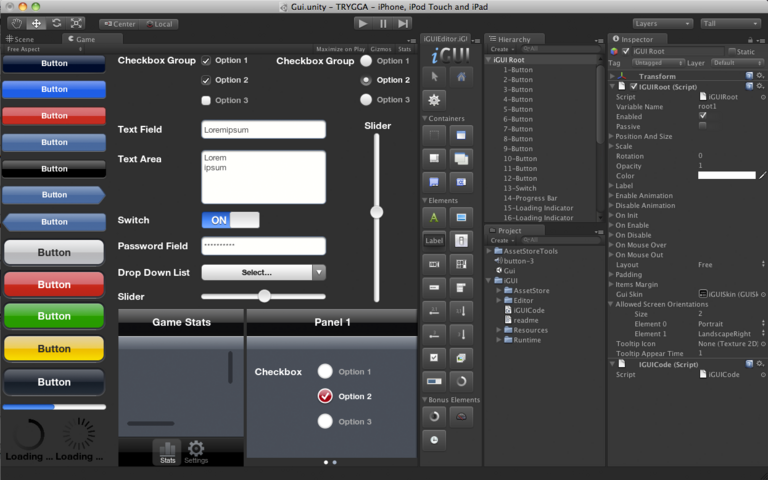Viewport: 768px width, 480px height.
Task: Select the hand tool in Unity toolbar
Action: pos(15,23)
